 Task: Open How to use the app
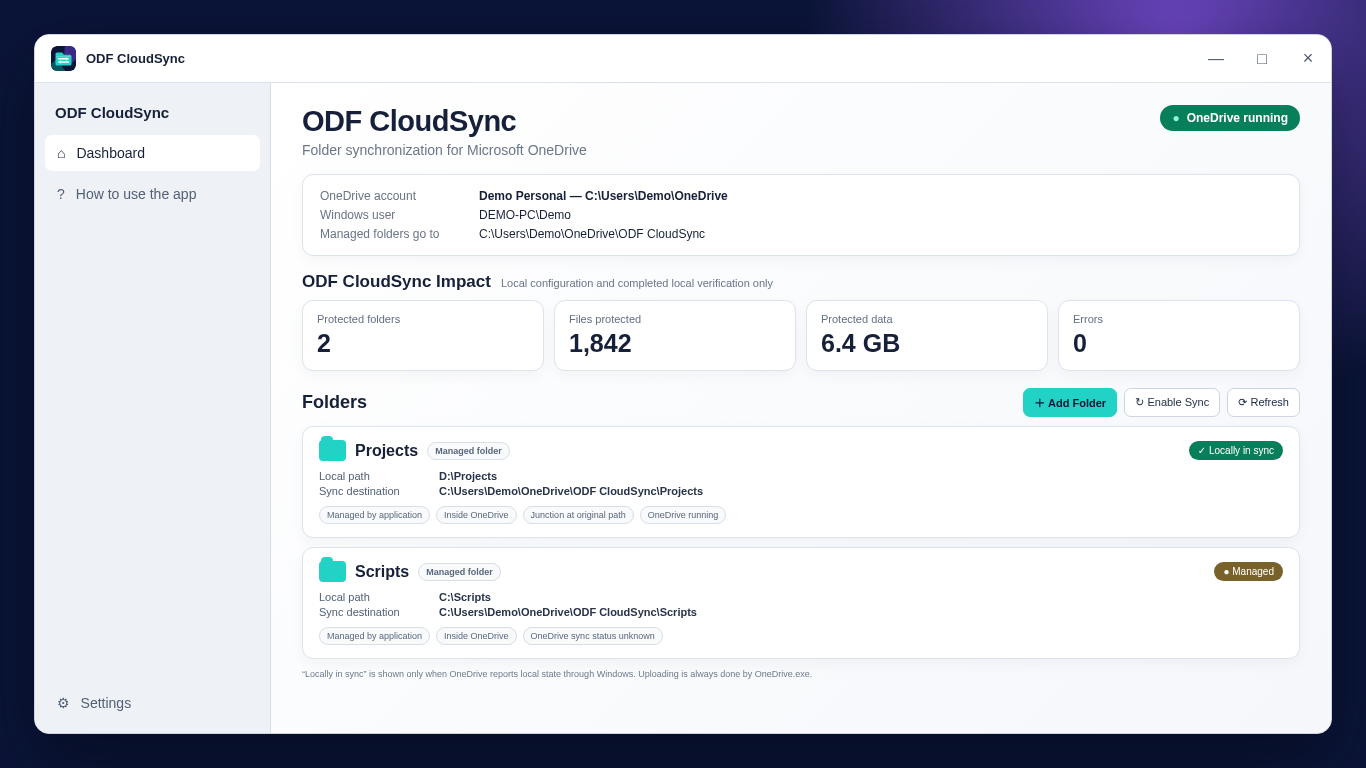pos(152,194)
